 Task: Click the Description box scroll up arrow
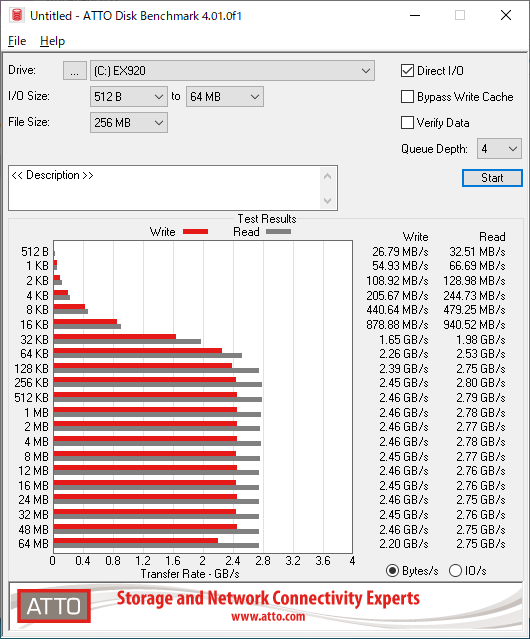pos(328,176)
